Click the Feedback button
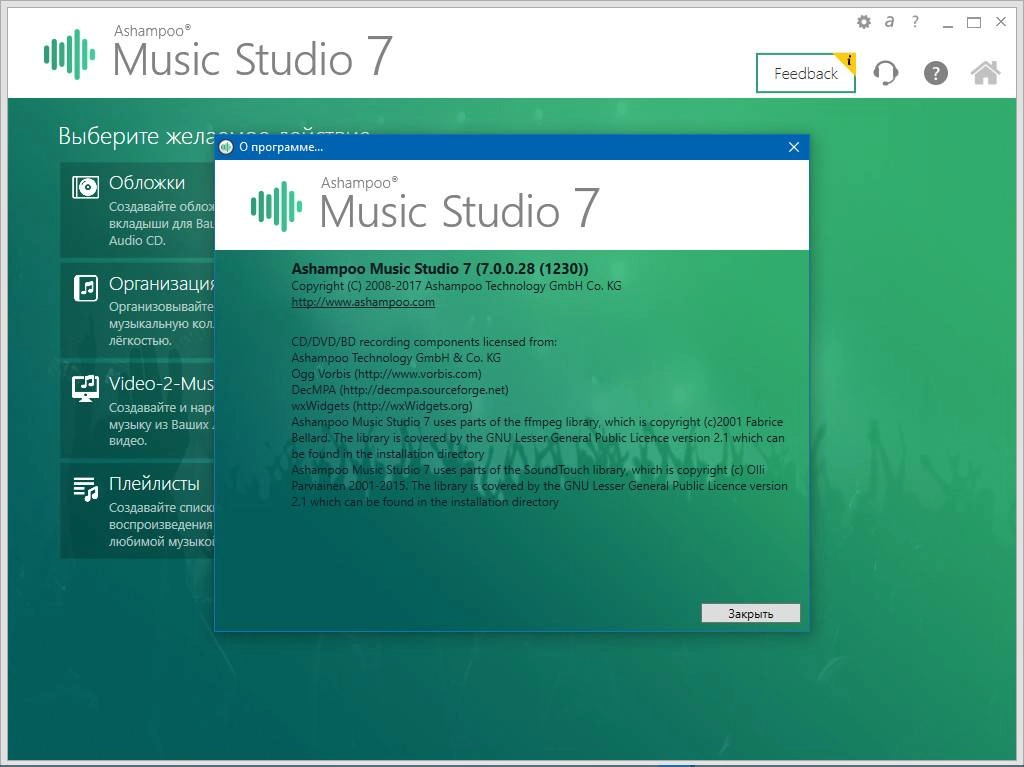 pyautogui.click(x=806, y=73)
